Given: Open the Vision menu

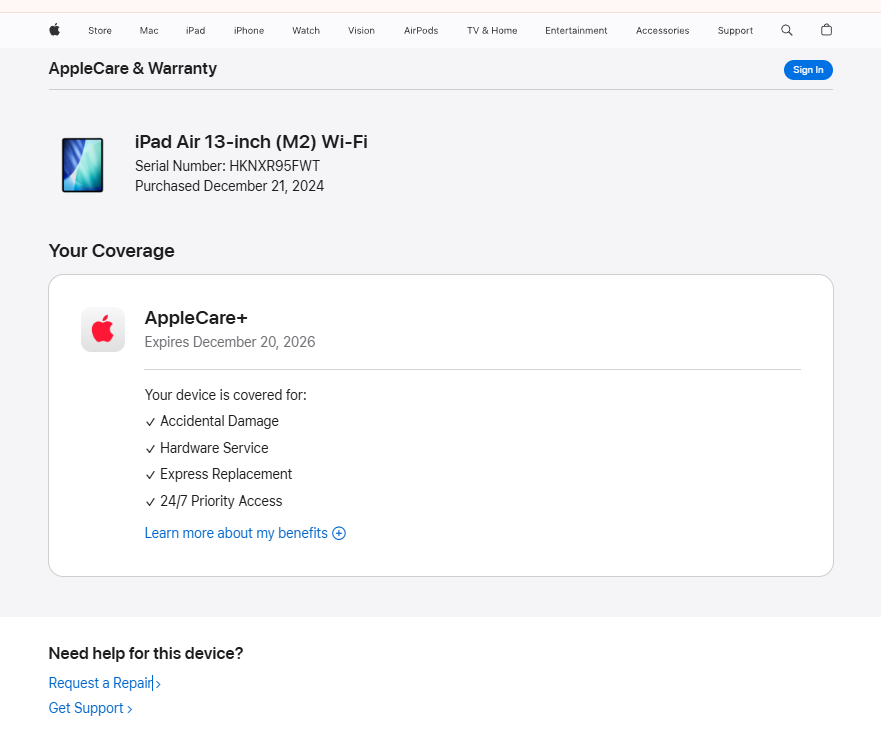Looking at the screenshot, I should [x=361, y=30].
